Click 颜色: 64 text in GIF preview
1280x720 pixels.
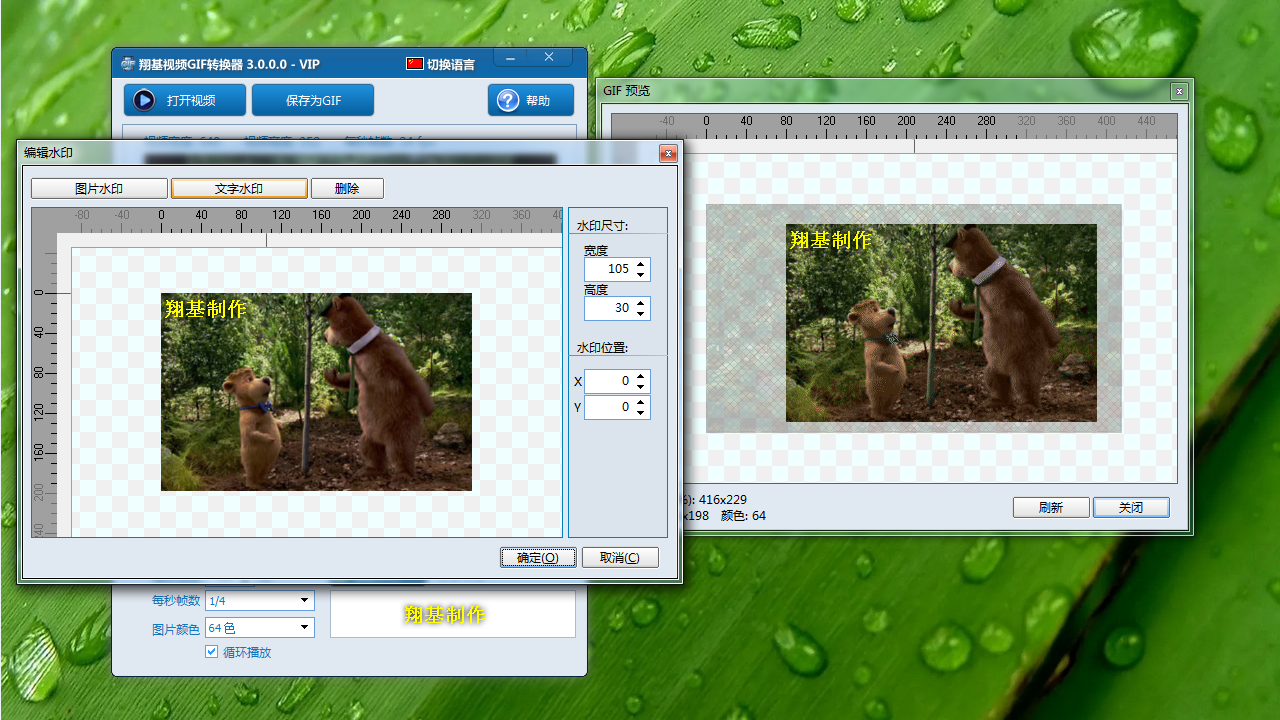point(743,516)
